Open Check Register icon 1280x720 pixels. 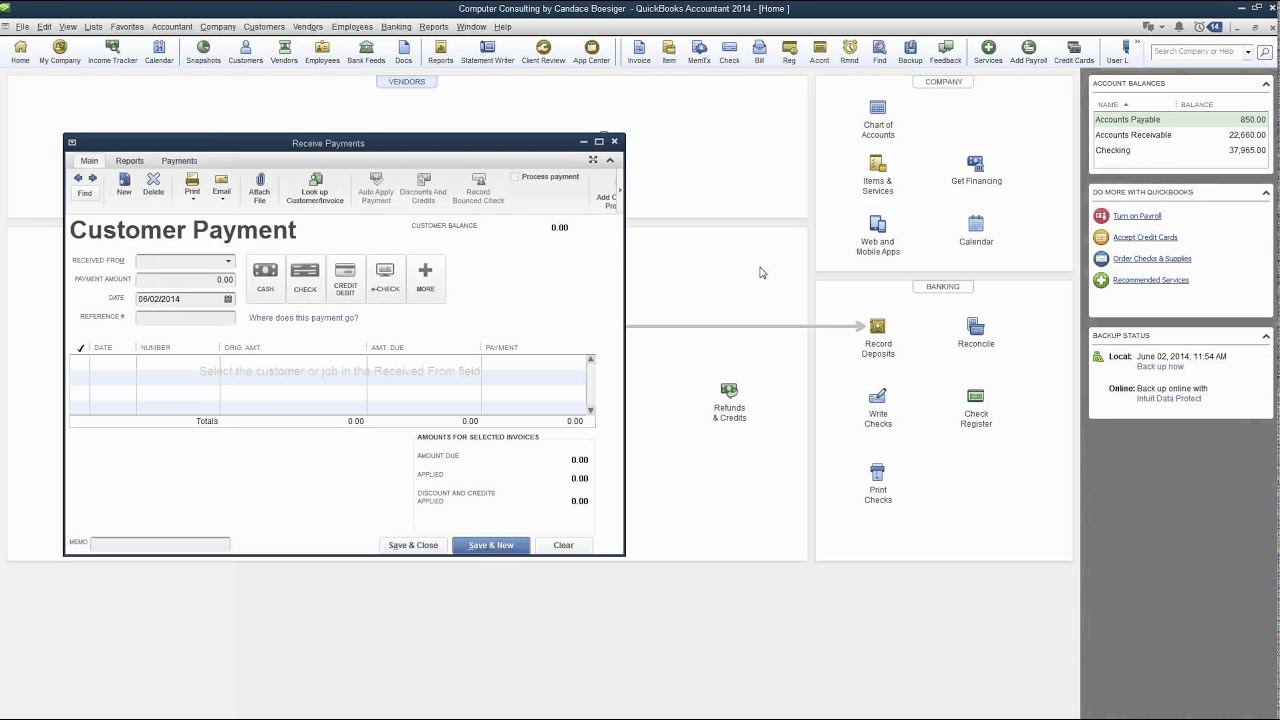point(976,408)
